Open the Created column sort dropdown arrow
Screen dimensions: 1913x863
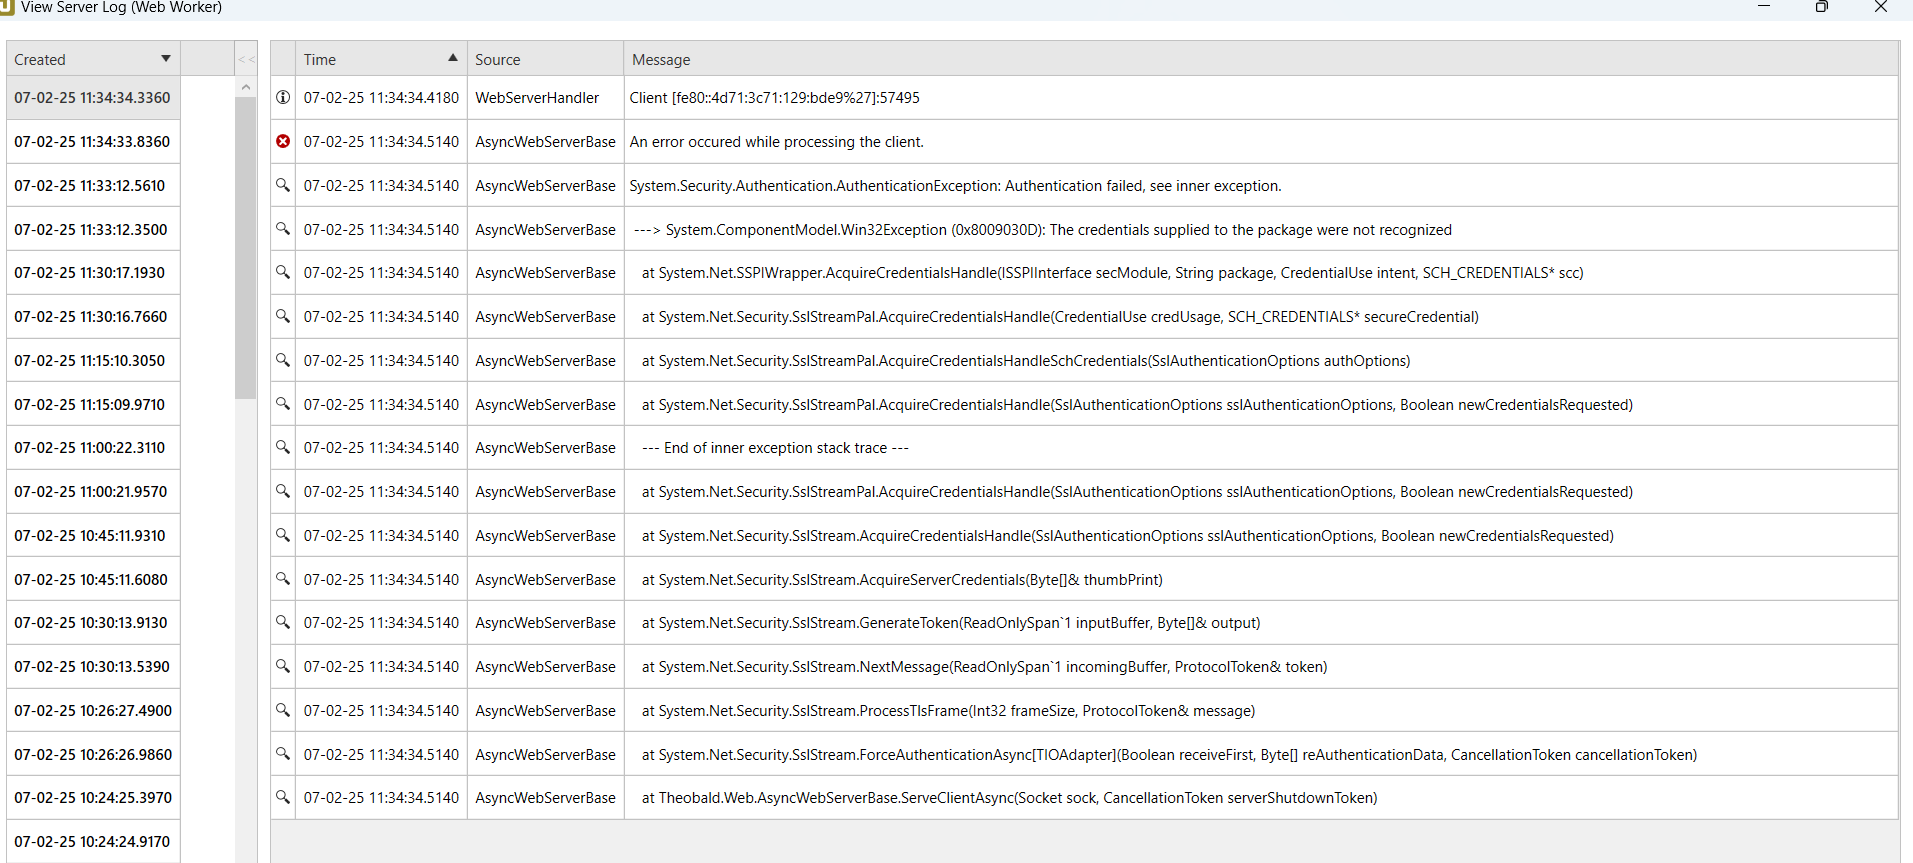pos(166,59)
